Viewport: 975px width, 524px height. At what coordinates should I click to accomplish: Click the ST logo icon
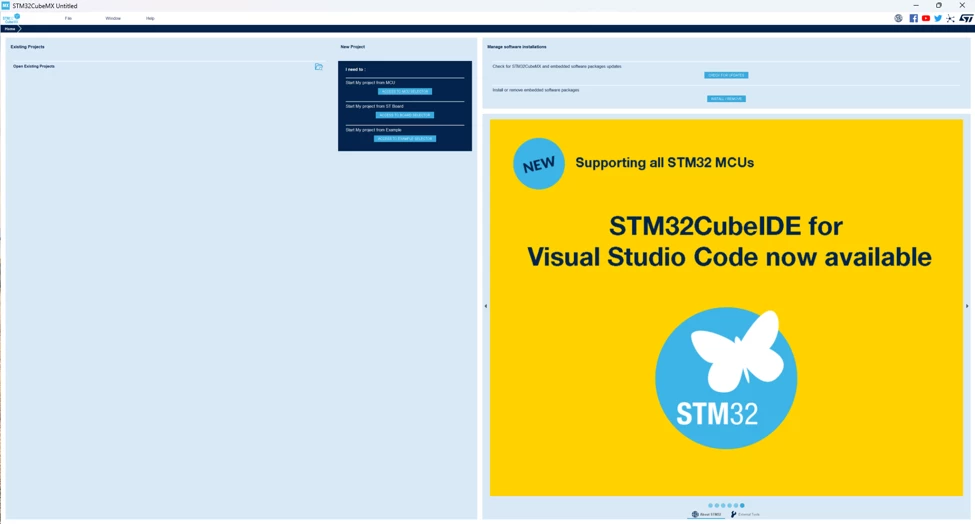(x=966, y=19)
